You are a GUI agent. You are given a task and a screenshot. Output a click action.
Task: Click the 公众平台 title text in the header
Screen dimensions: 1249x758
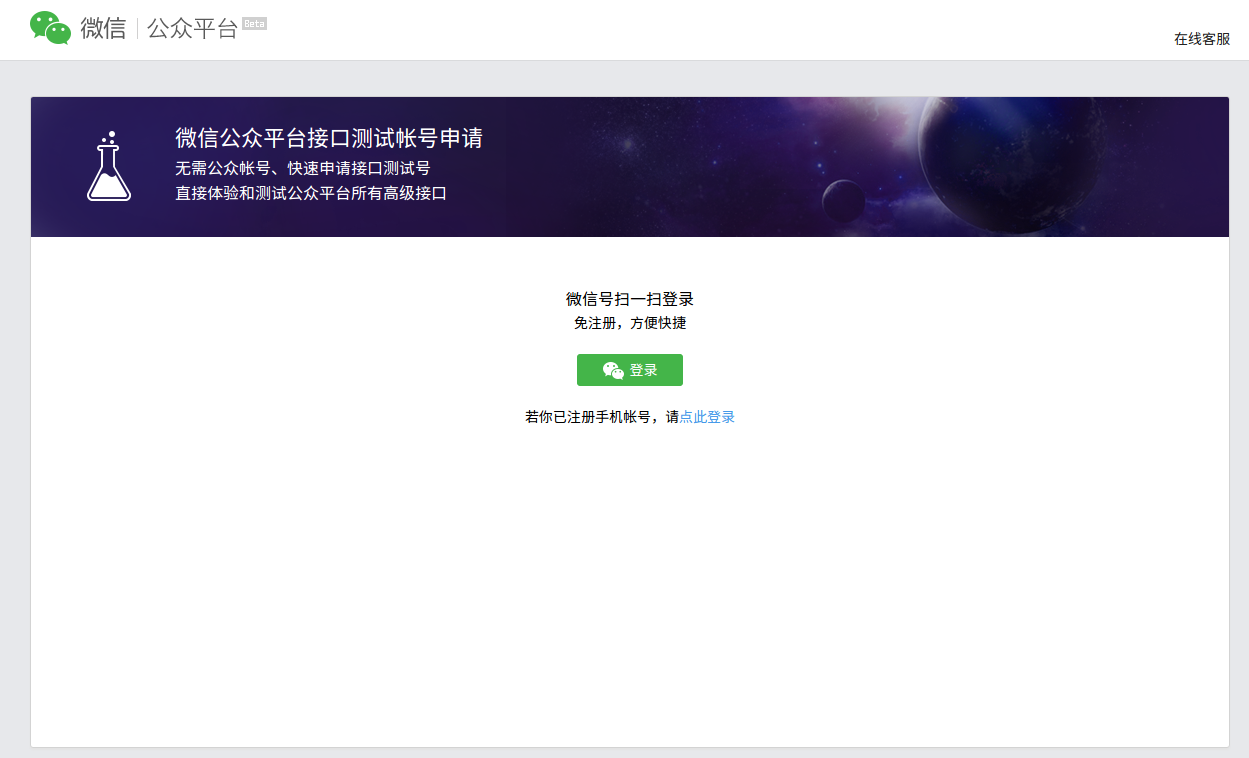click(192, 28)
